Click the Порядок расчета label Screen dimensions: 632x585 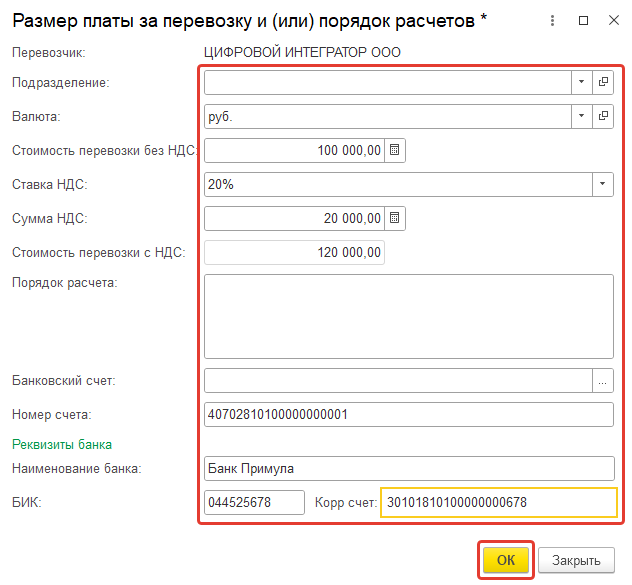click(64, 283)
